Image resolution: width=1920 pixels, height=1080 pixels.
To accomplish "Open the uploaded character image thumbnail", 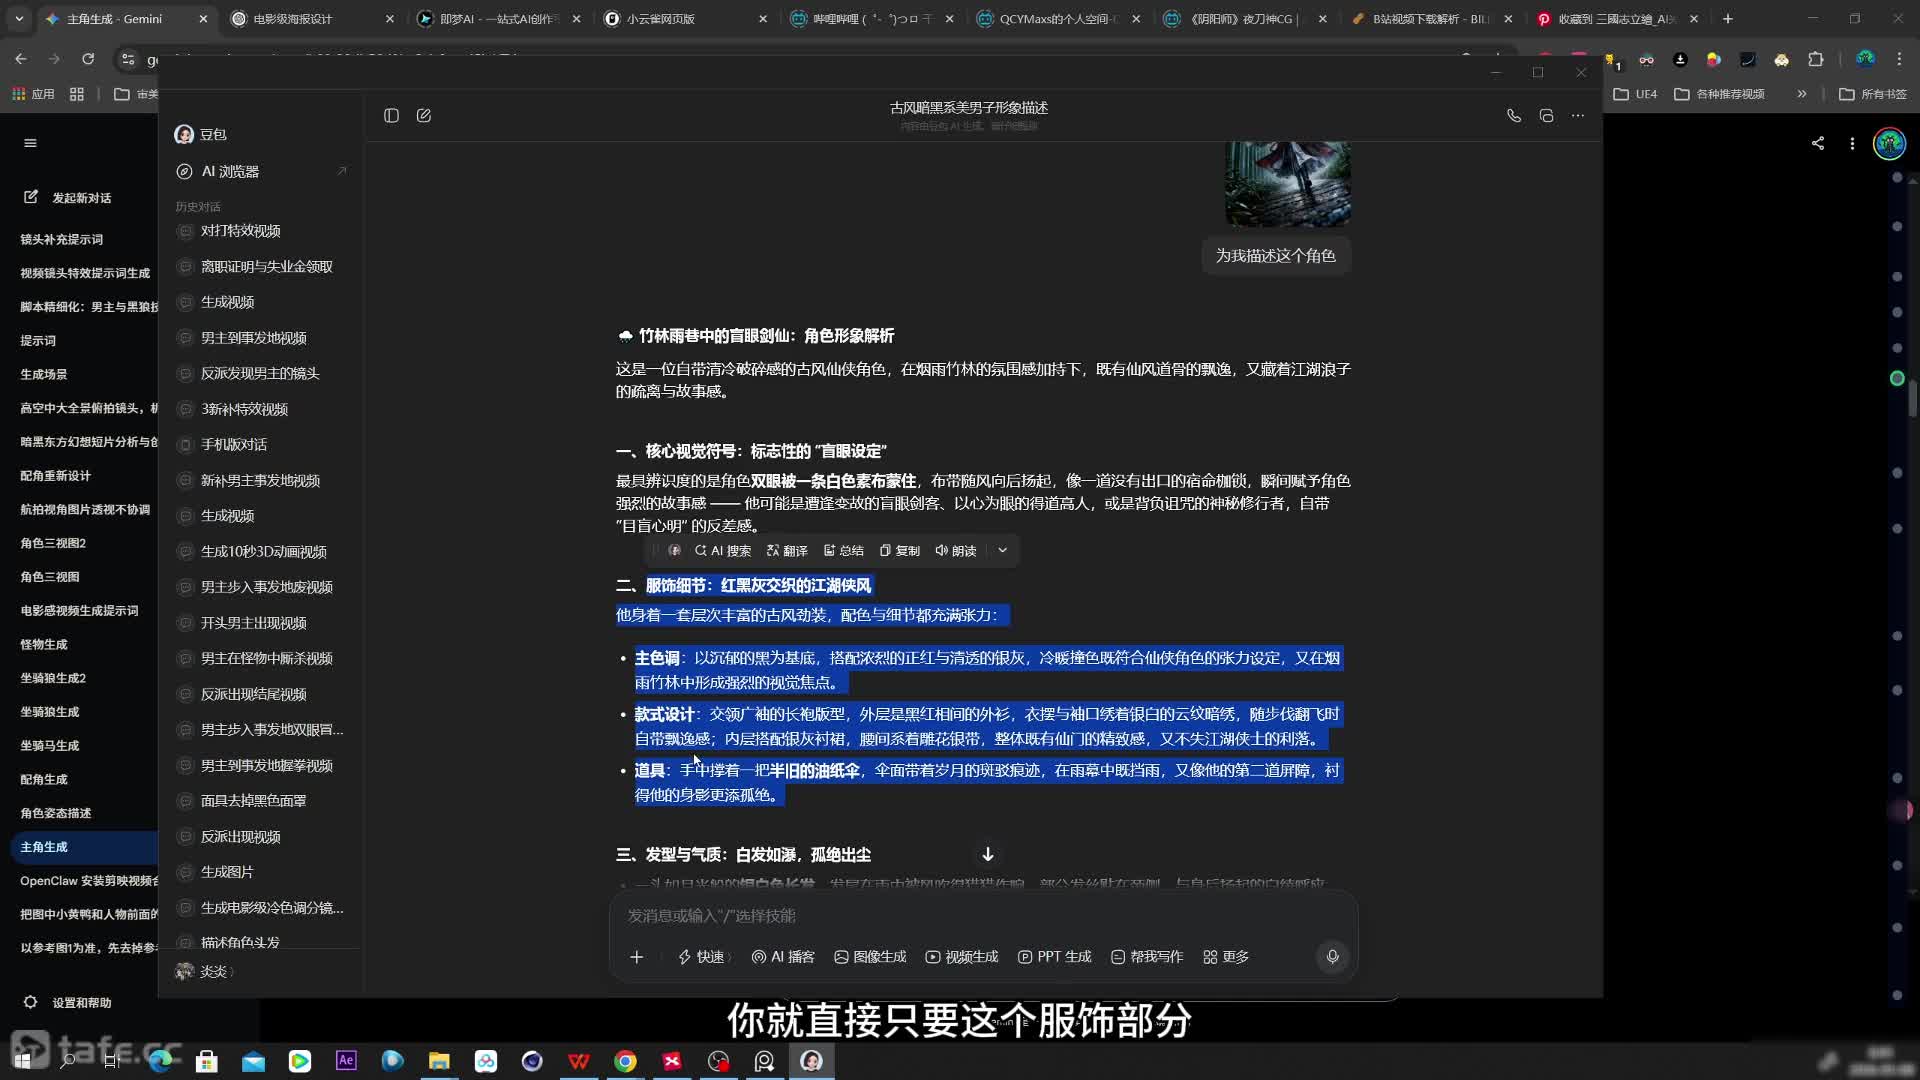I will 1288,184.
